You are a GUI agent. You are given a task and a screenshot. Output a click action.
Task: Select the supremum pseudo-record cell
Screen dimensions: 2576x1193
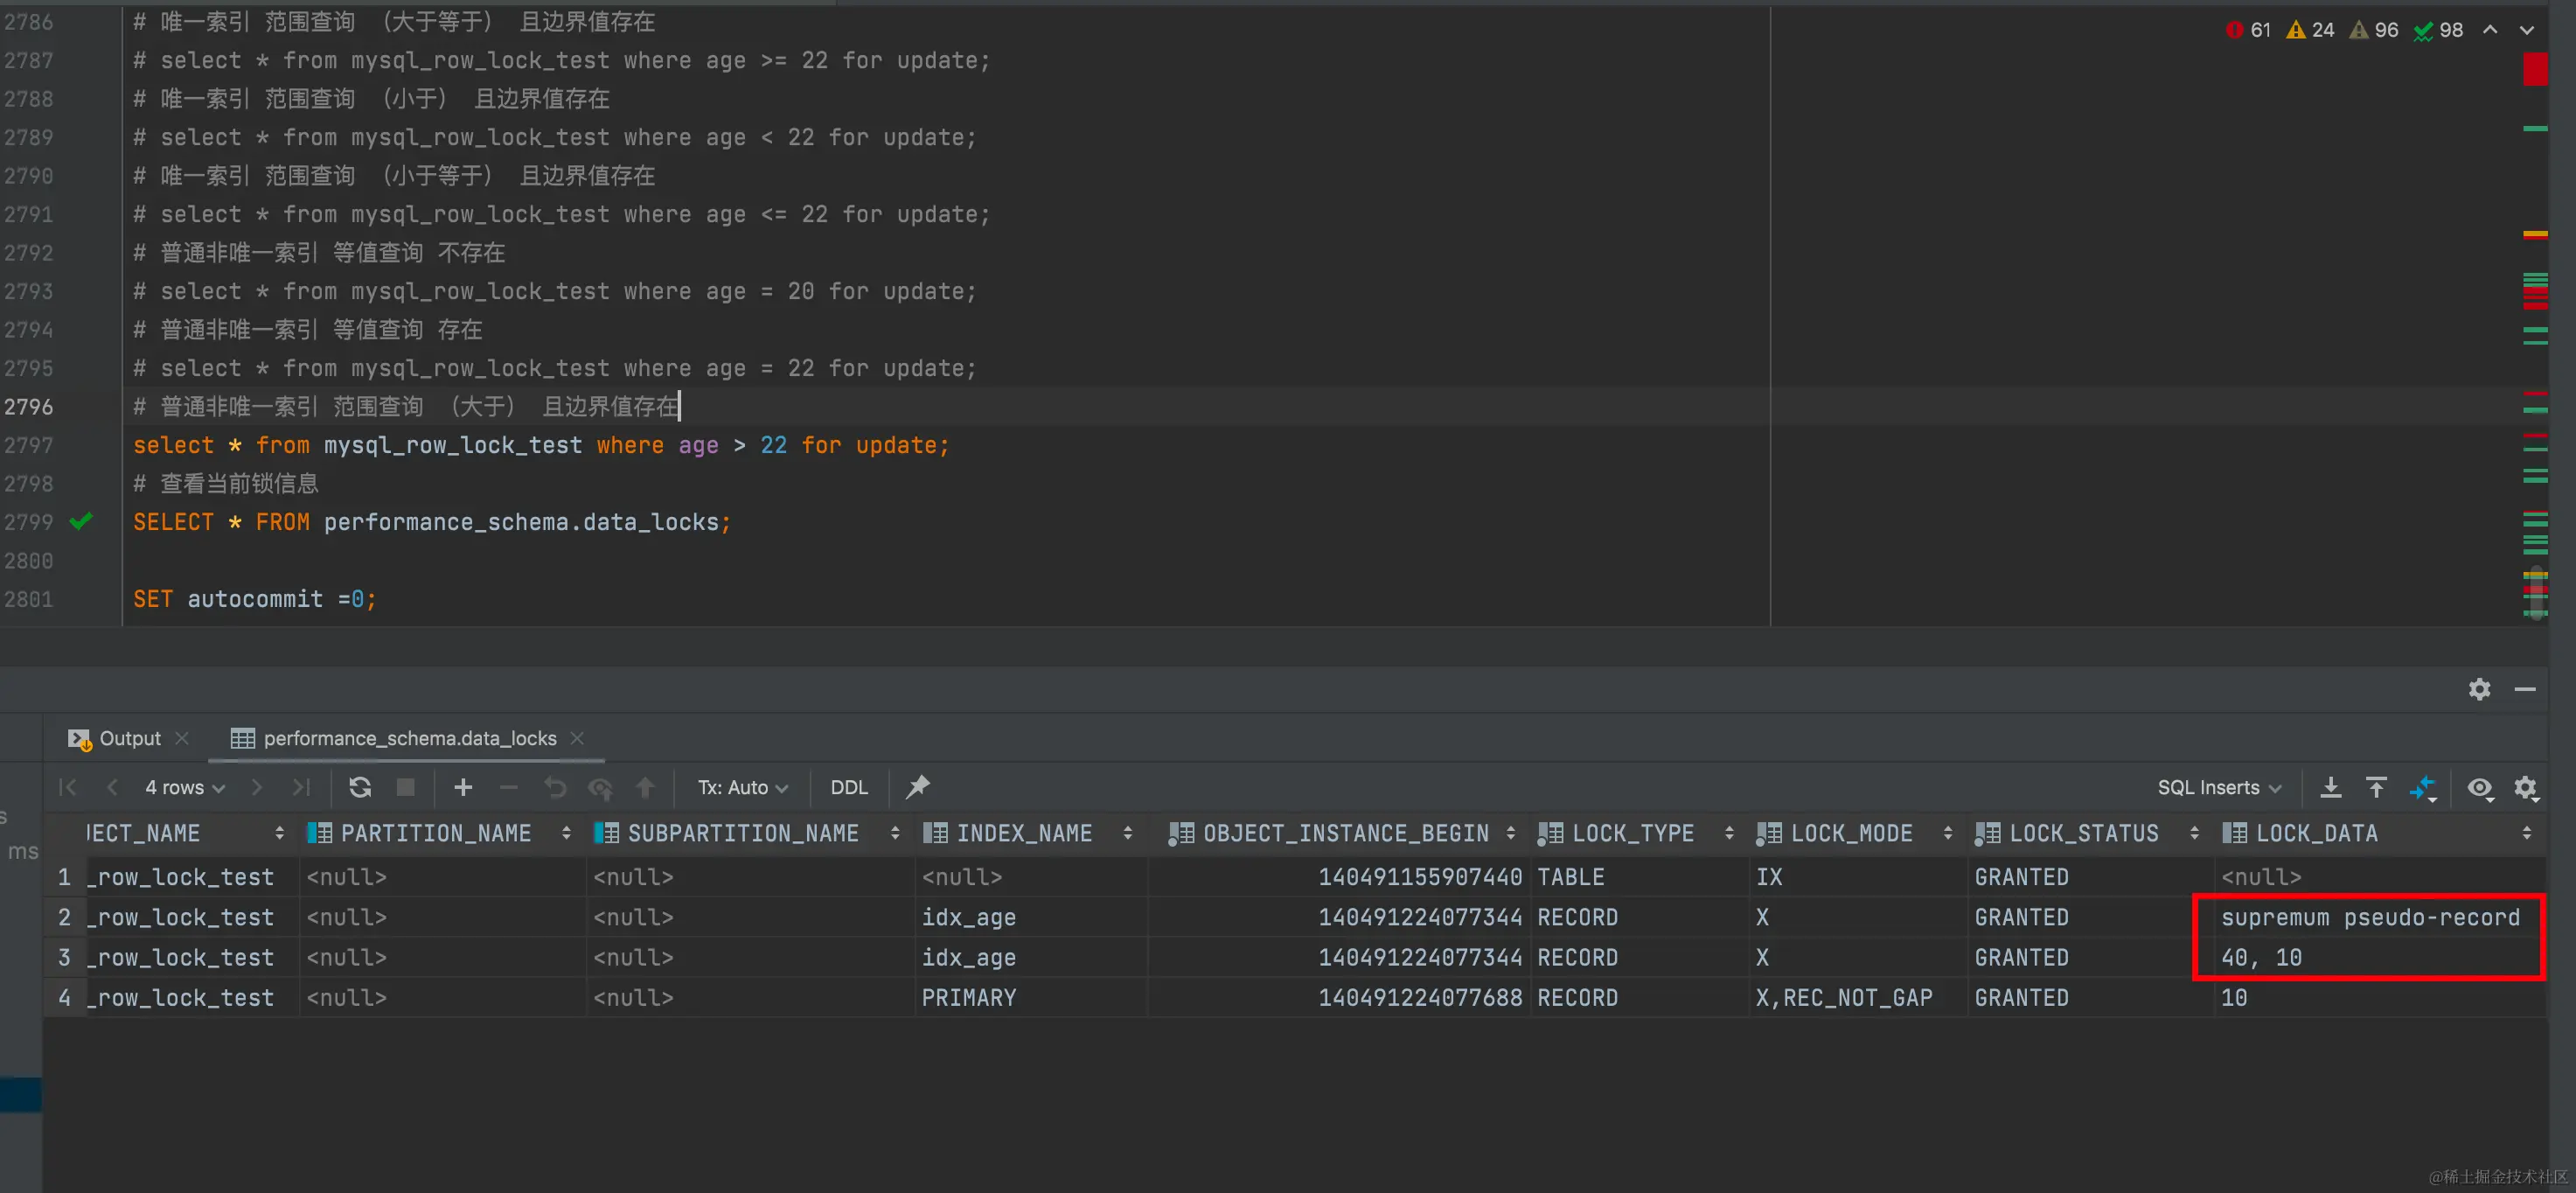pos(2369,917)
